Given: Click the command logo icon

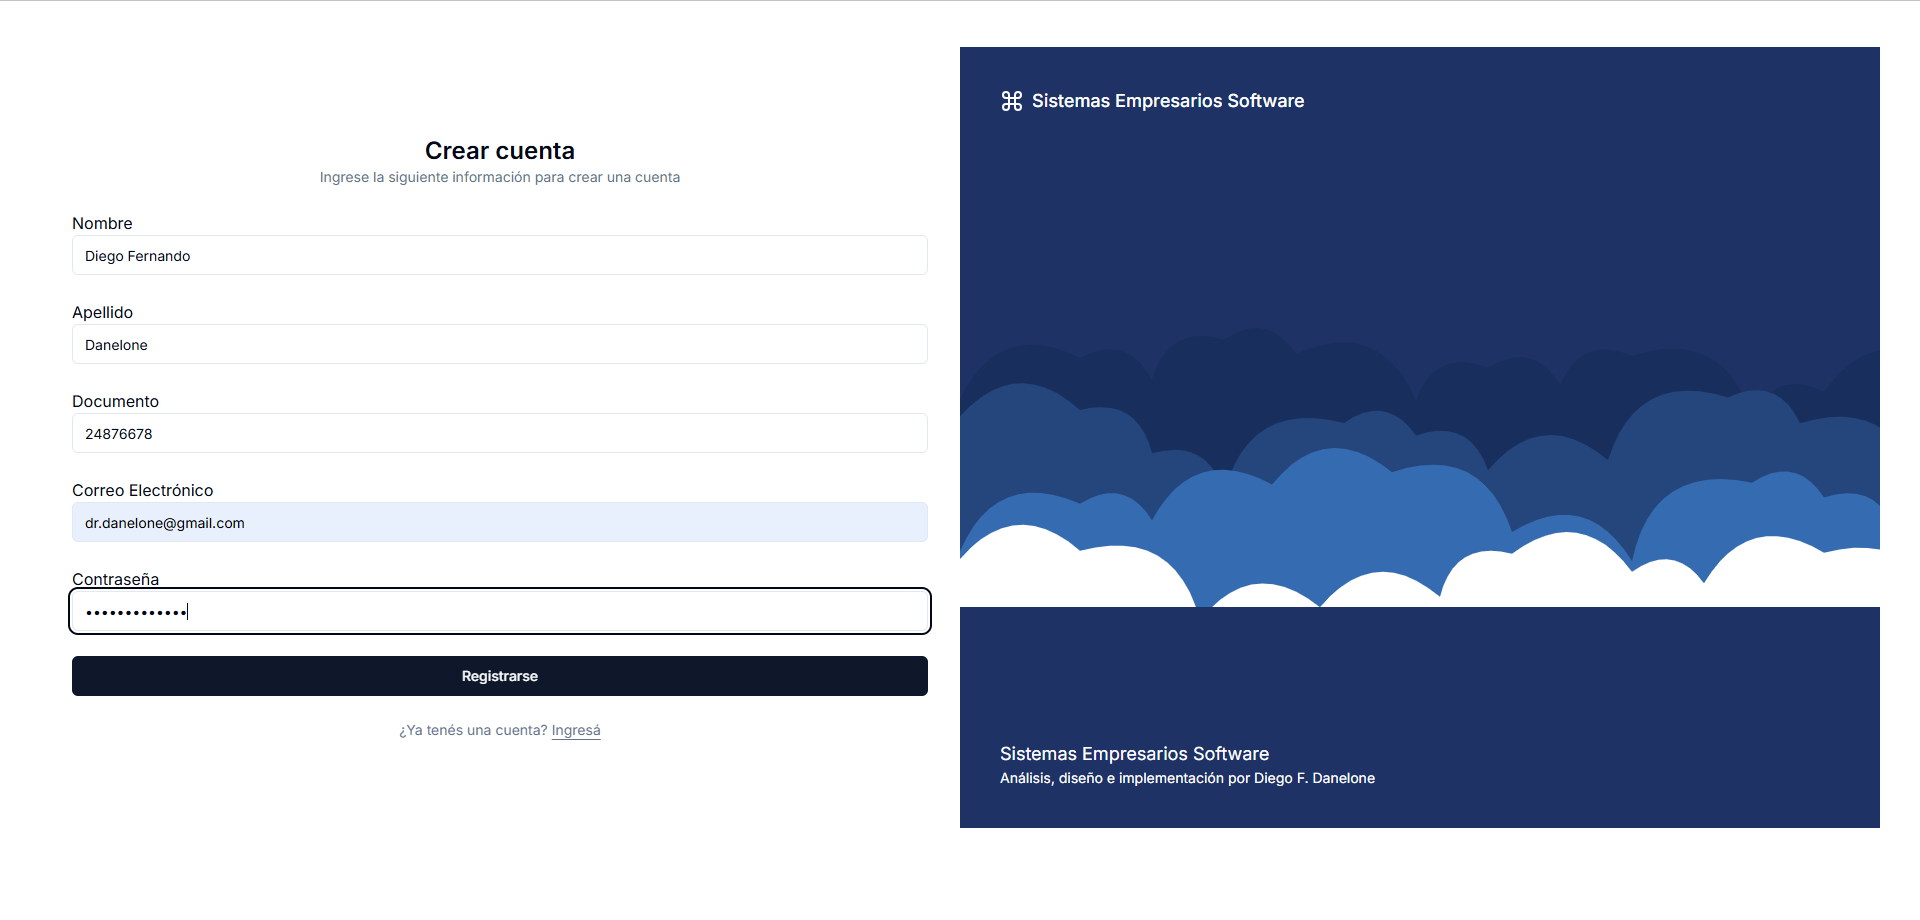Looking at the screenshot, I should (1011, 101).
